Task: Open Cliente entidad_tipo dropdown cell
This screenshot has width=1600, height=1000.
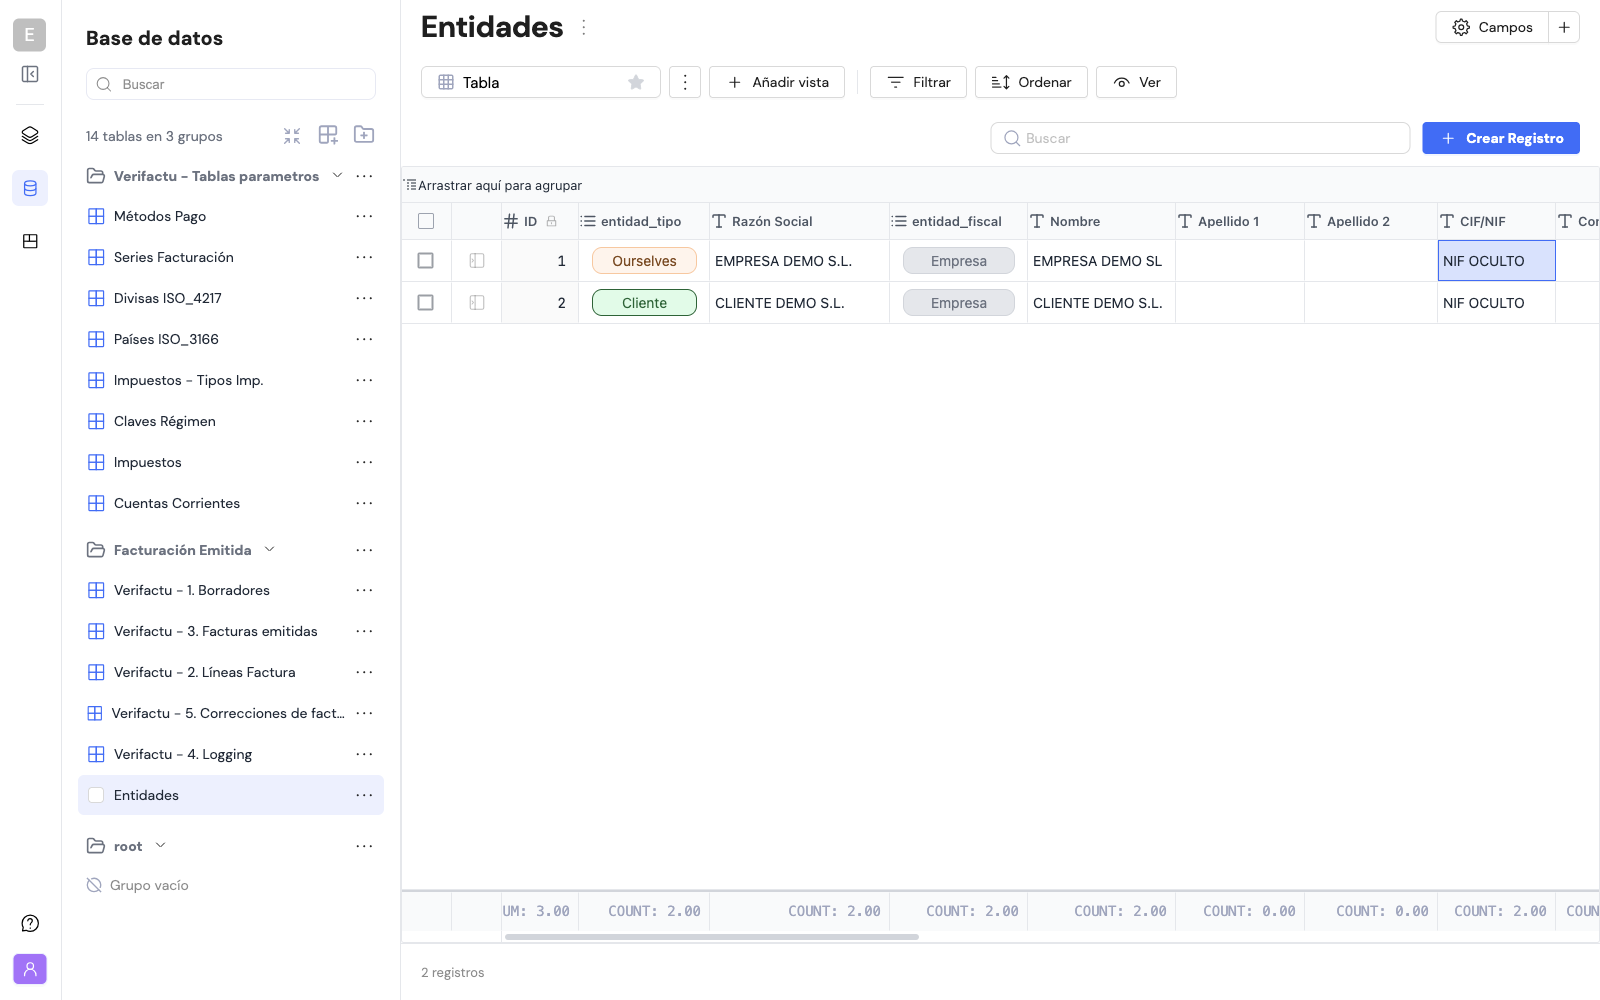Action: (x=644, y=303)
